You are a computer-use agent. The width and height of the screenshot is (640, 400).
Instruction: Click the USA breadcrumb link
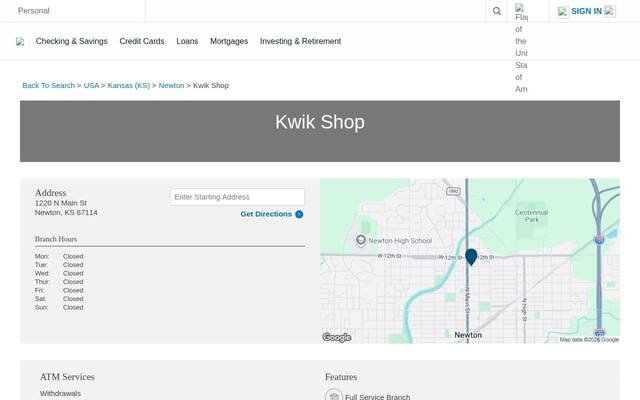click(x=91, y=85)
